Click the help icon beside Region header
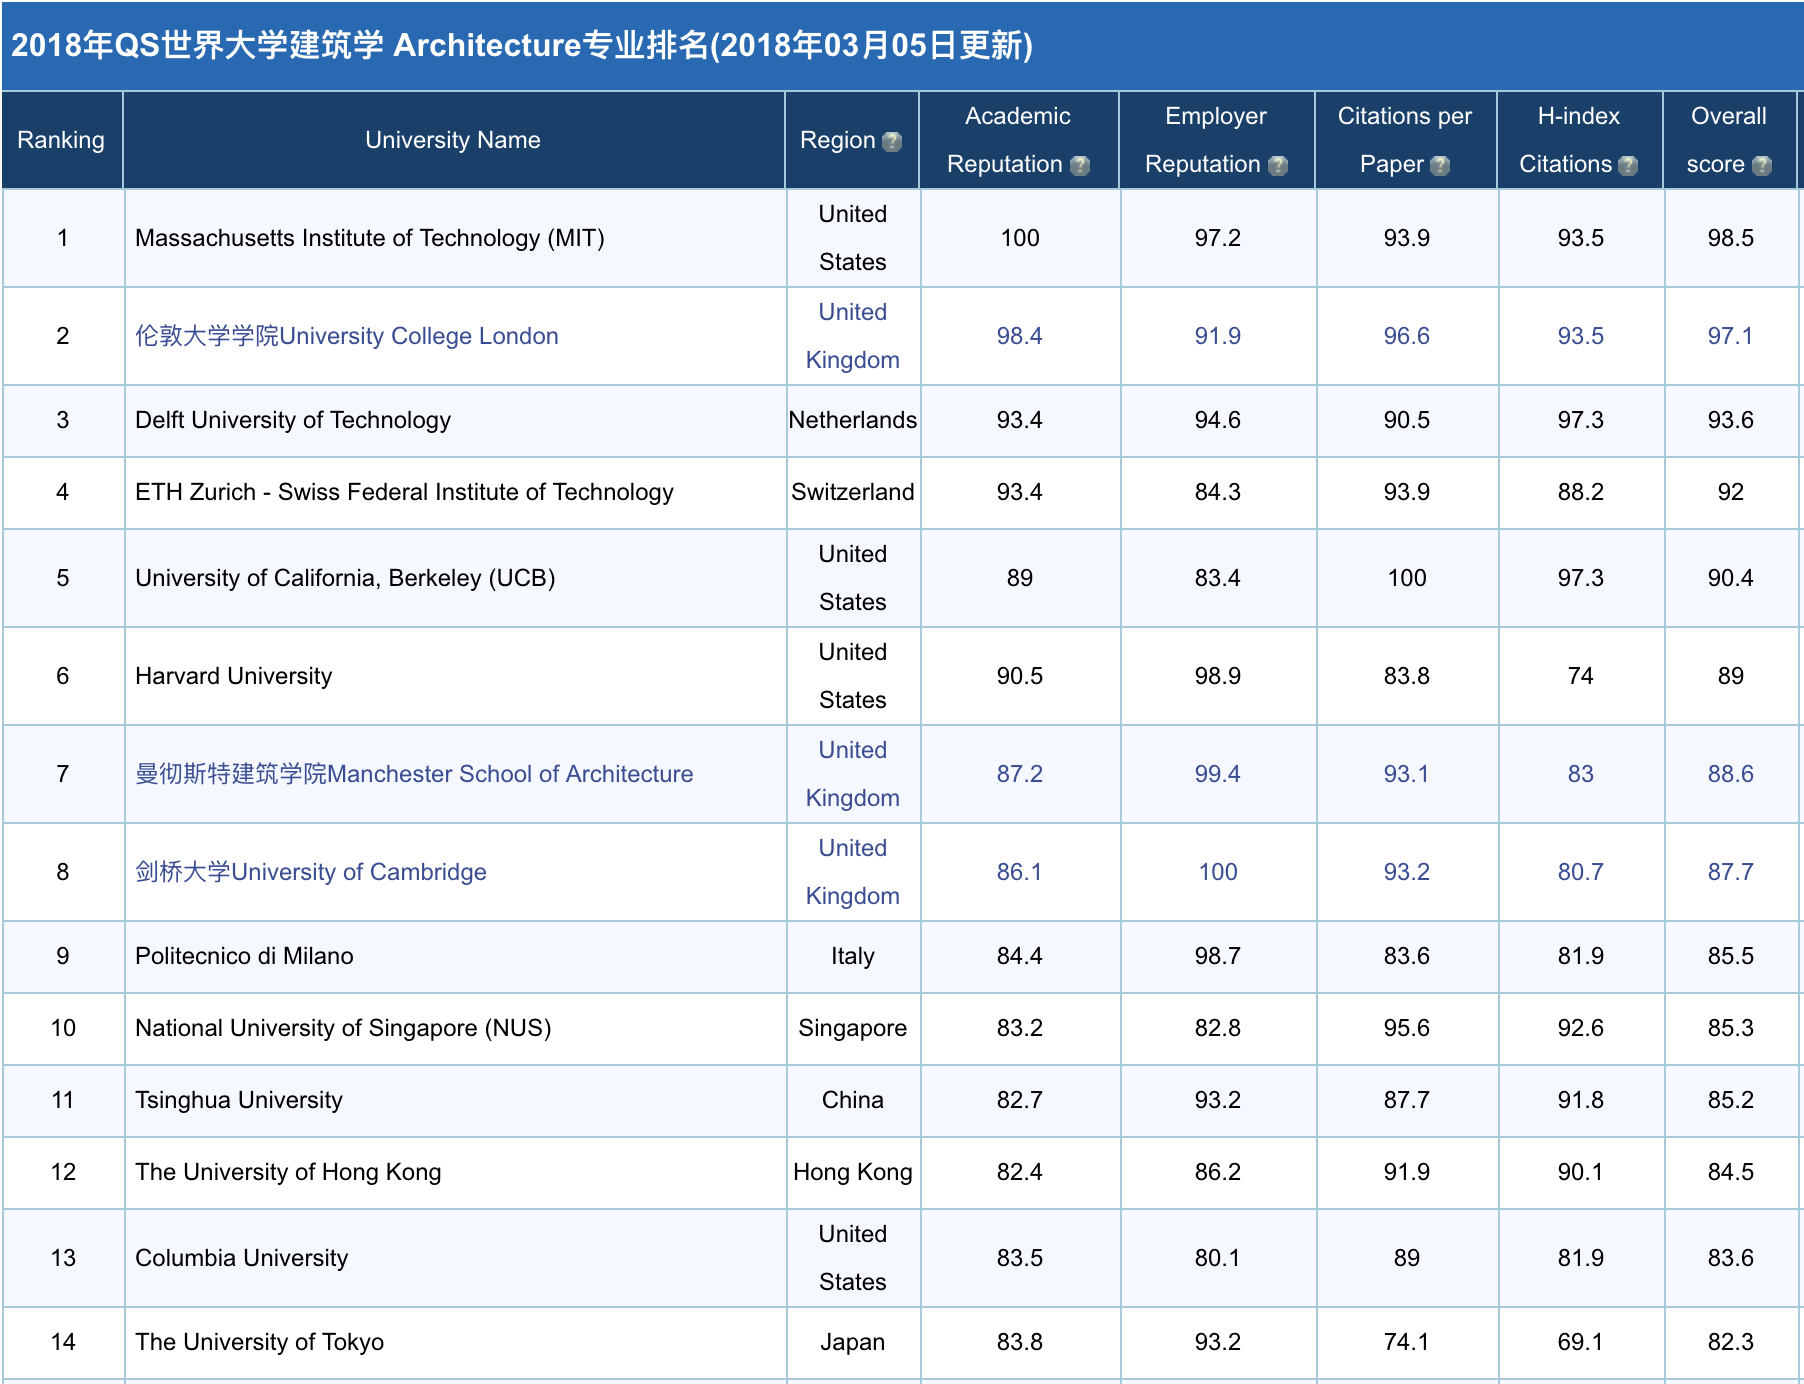The image size is (1804, 1384). click(892, 142)
